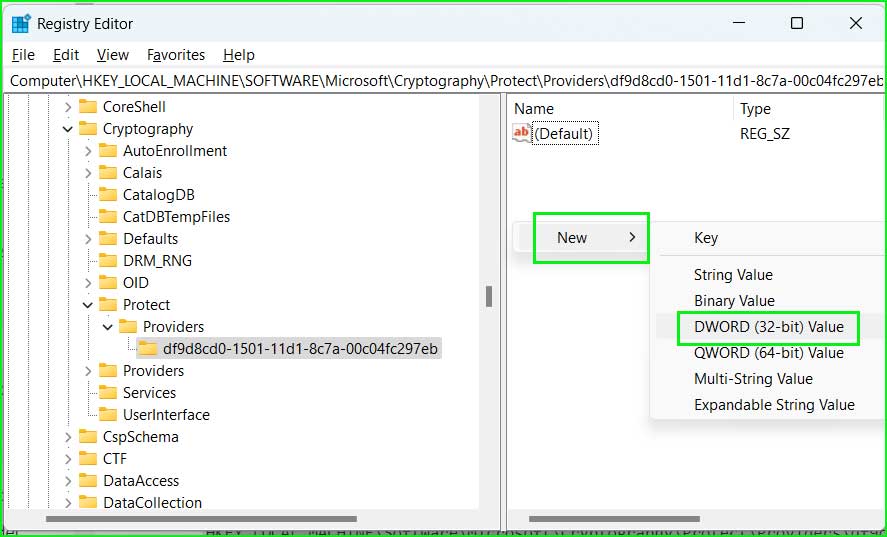This screenshot has width=887, height=537.
Task: Open the Help menu
Action: (239, 55)
